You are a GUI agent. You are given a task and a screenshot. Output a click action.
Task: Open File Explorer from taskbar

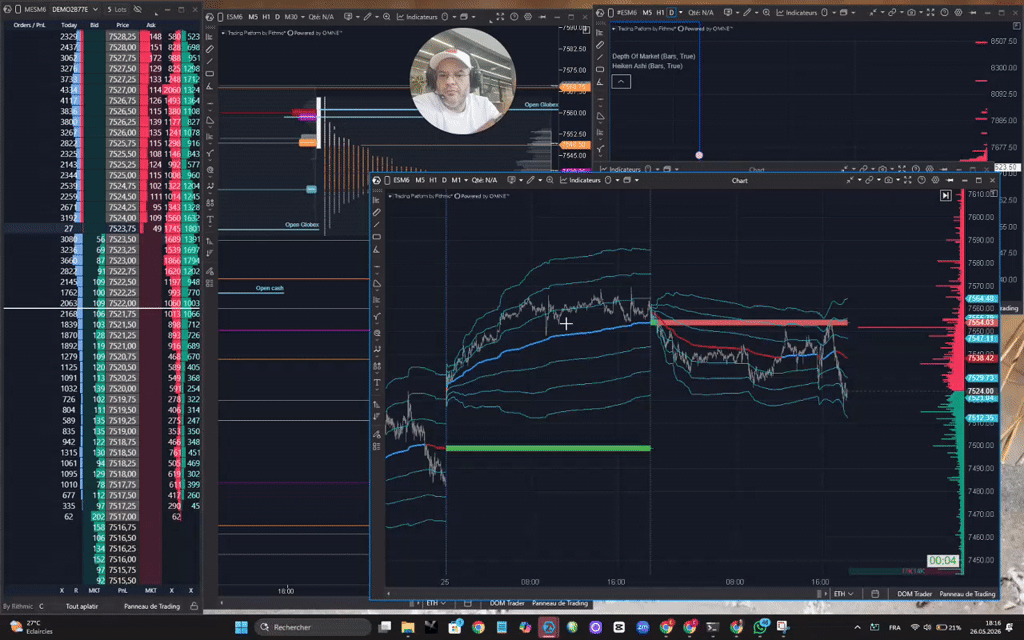pos(408,627)
